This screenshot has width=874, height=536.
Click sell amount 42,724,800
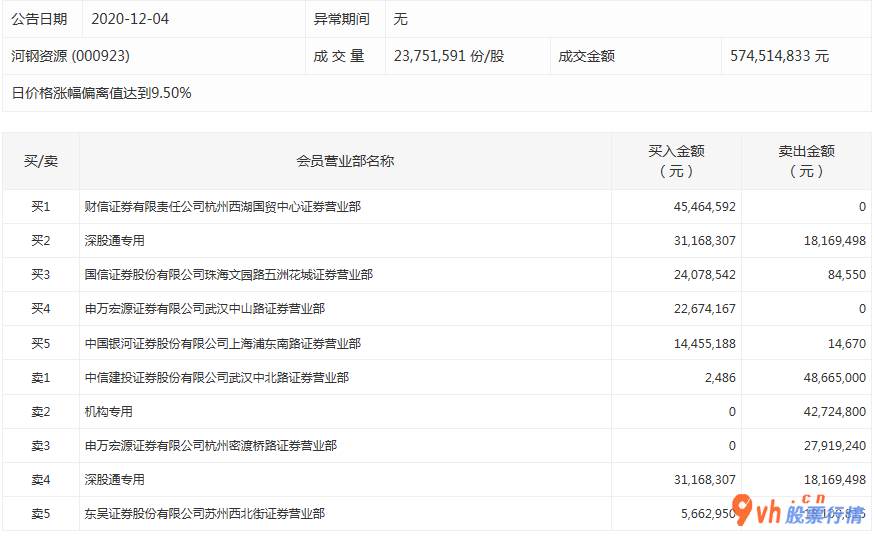(835, 412)
